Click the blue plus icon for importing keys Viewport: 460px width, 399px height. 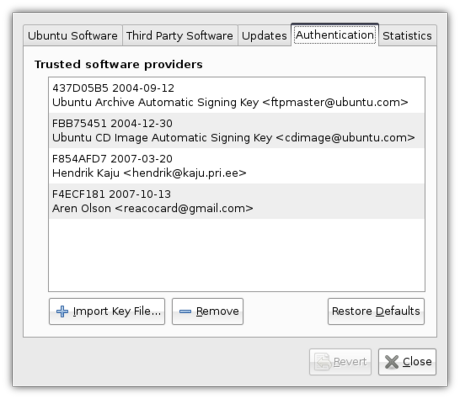(62, 311)
